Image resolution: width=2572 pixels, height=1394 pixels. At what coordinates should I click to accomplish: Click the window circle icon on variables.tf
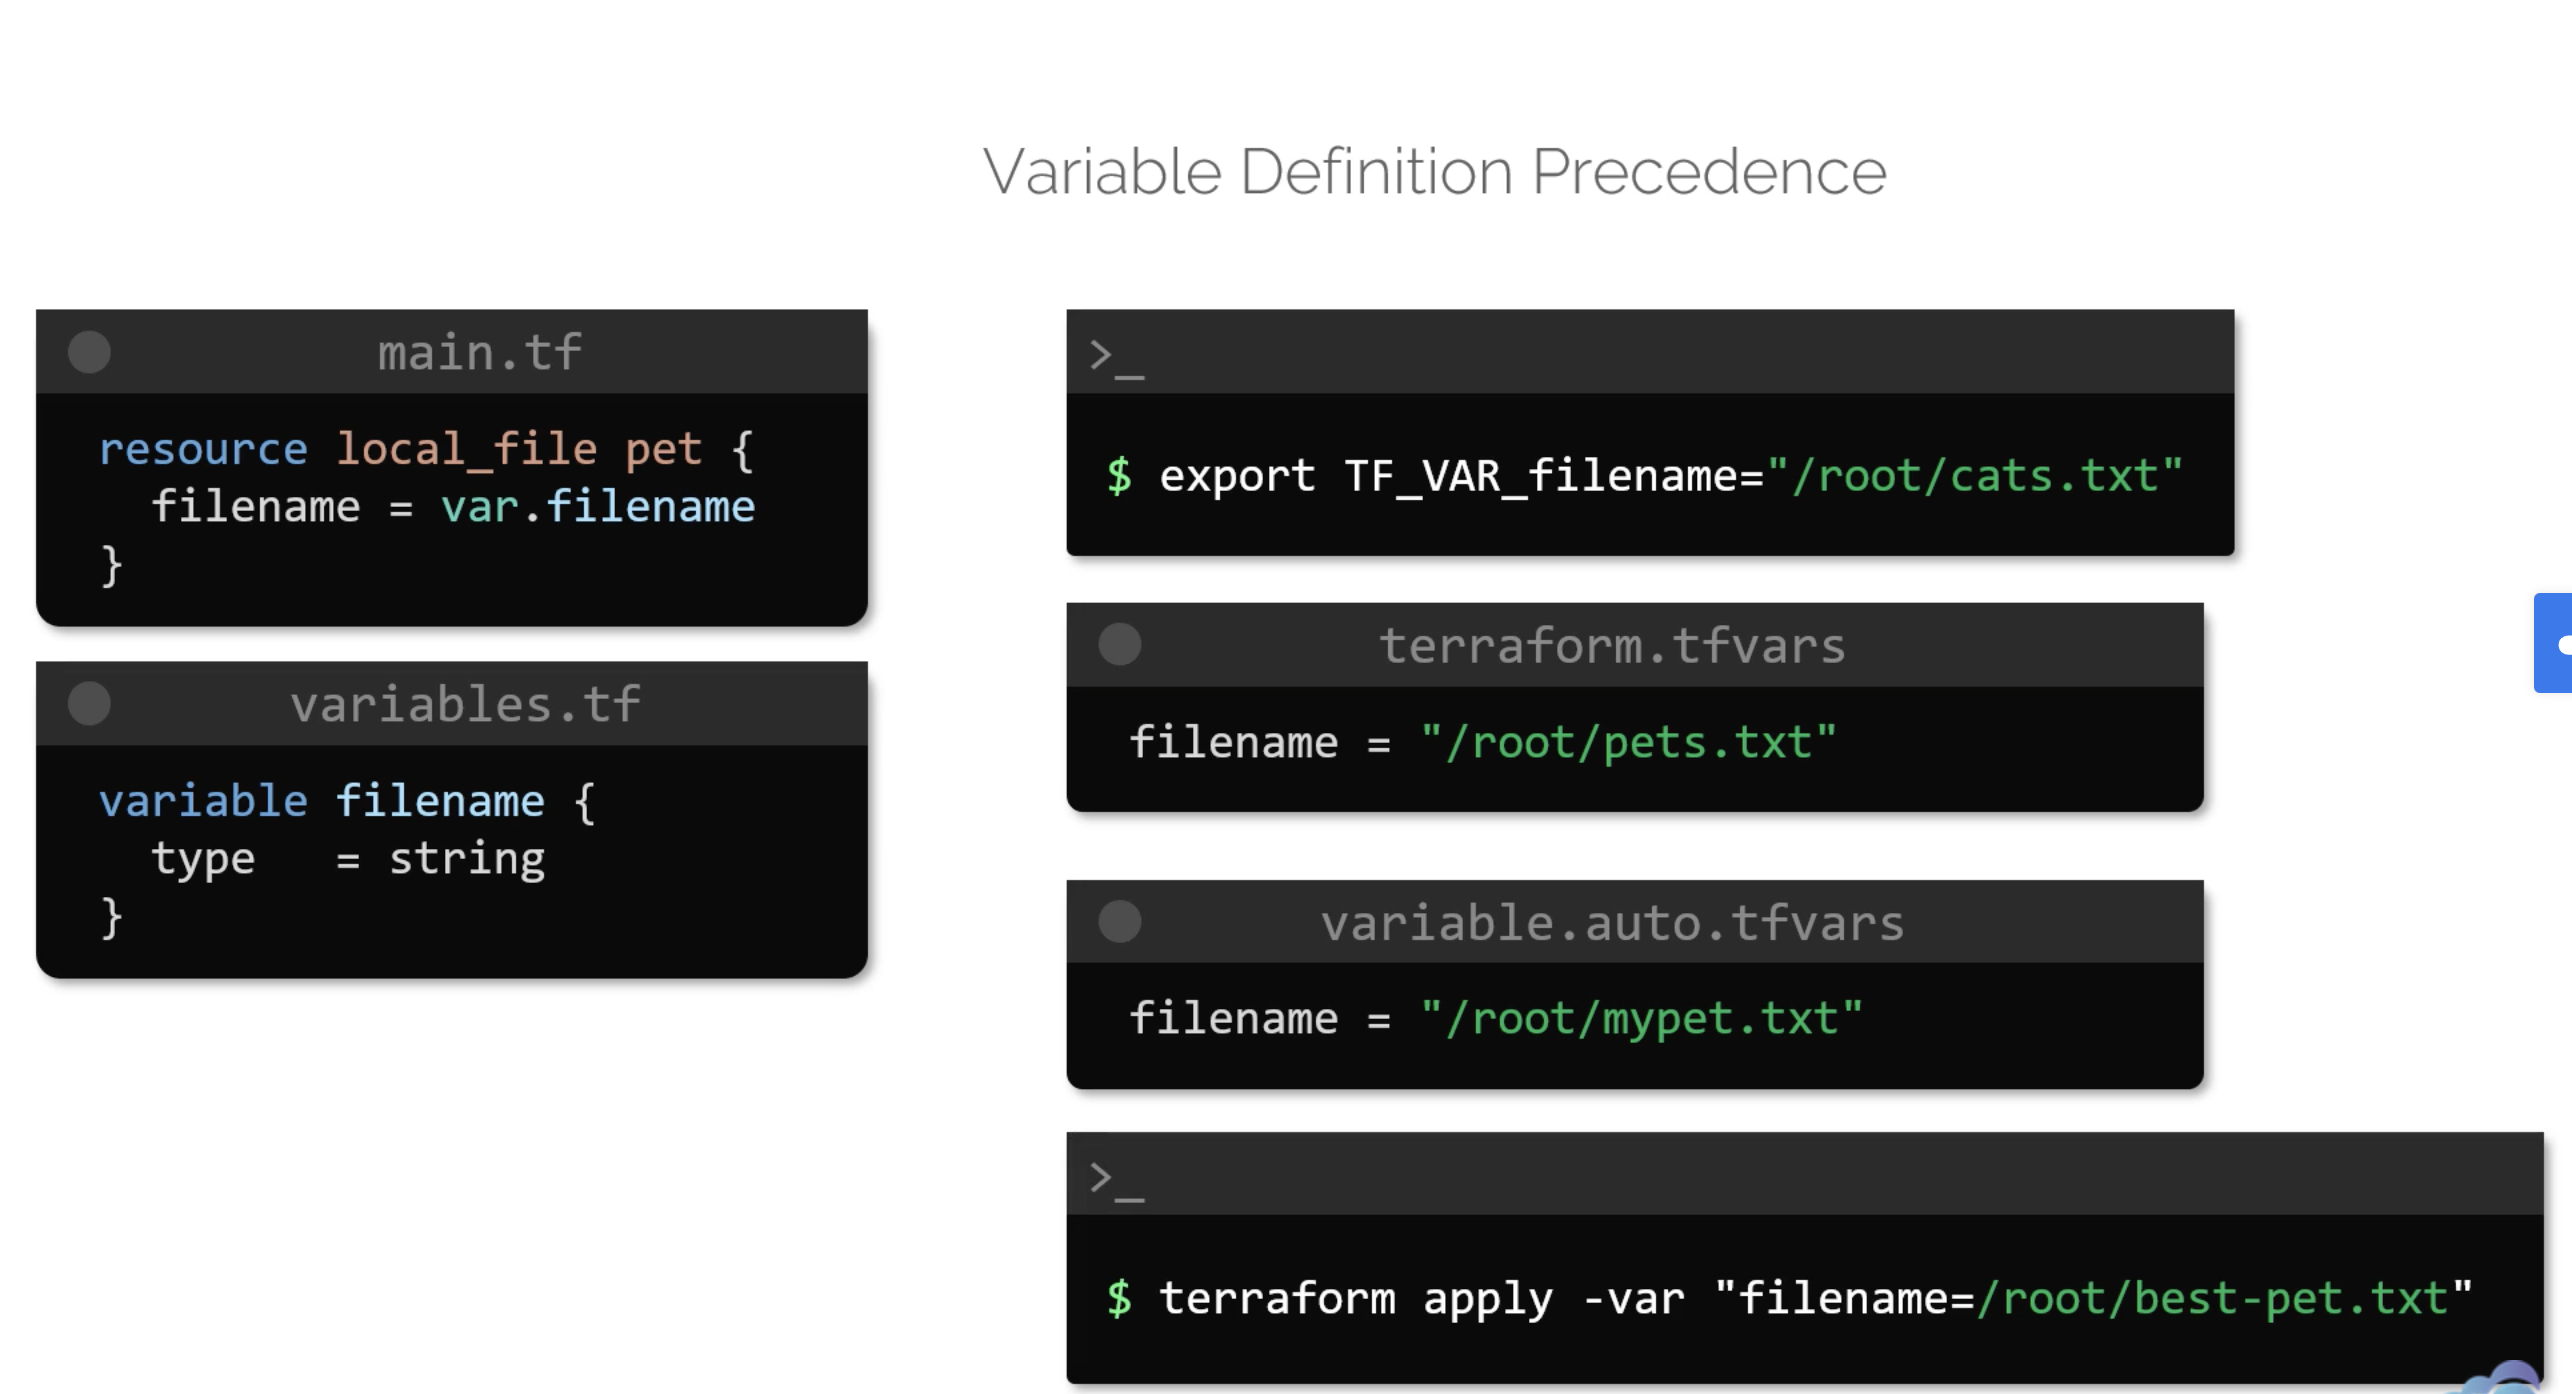pyautogui.click(x=89, y=702)
